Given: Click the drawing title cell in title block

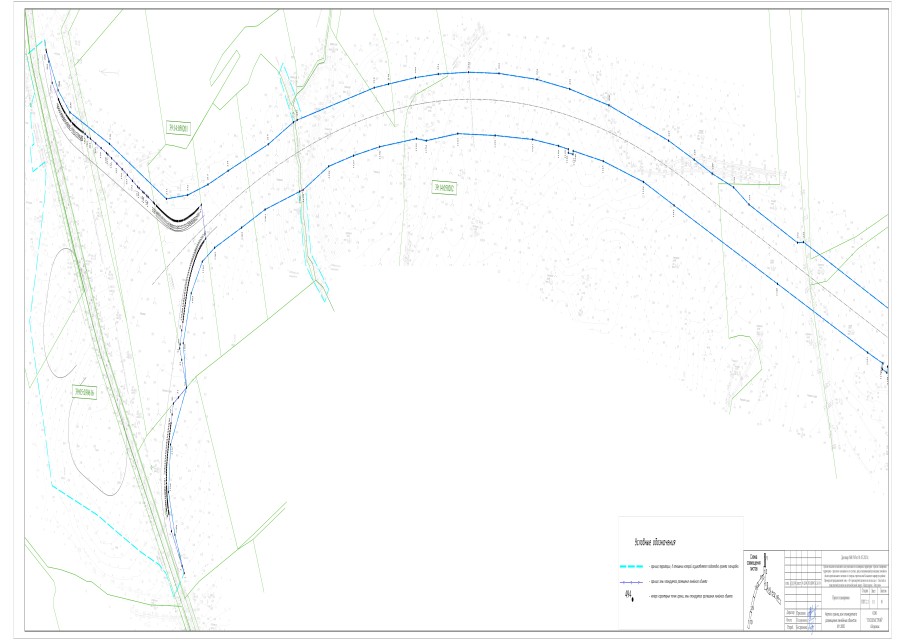Looking at the screenshot, I should [840, 619].
